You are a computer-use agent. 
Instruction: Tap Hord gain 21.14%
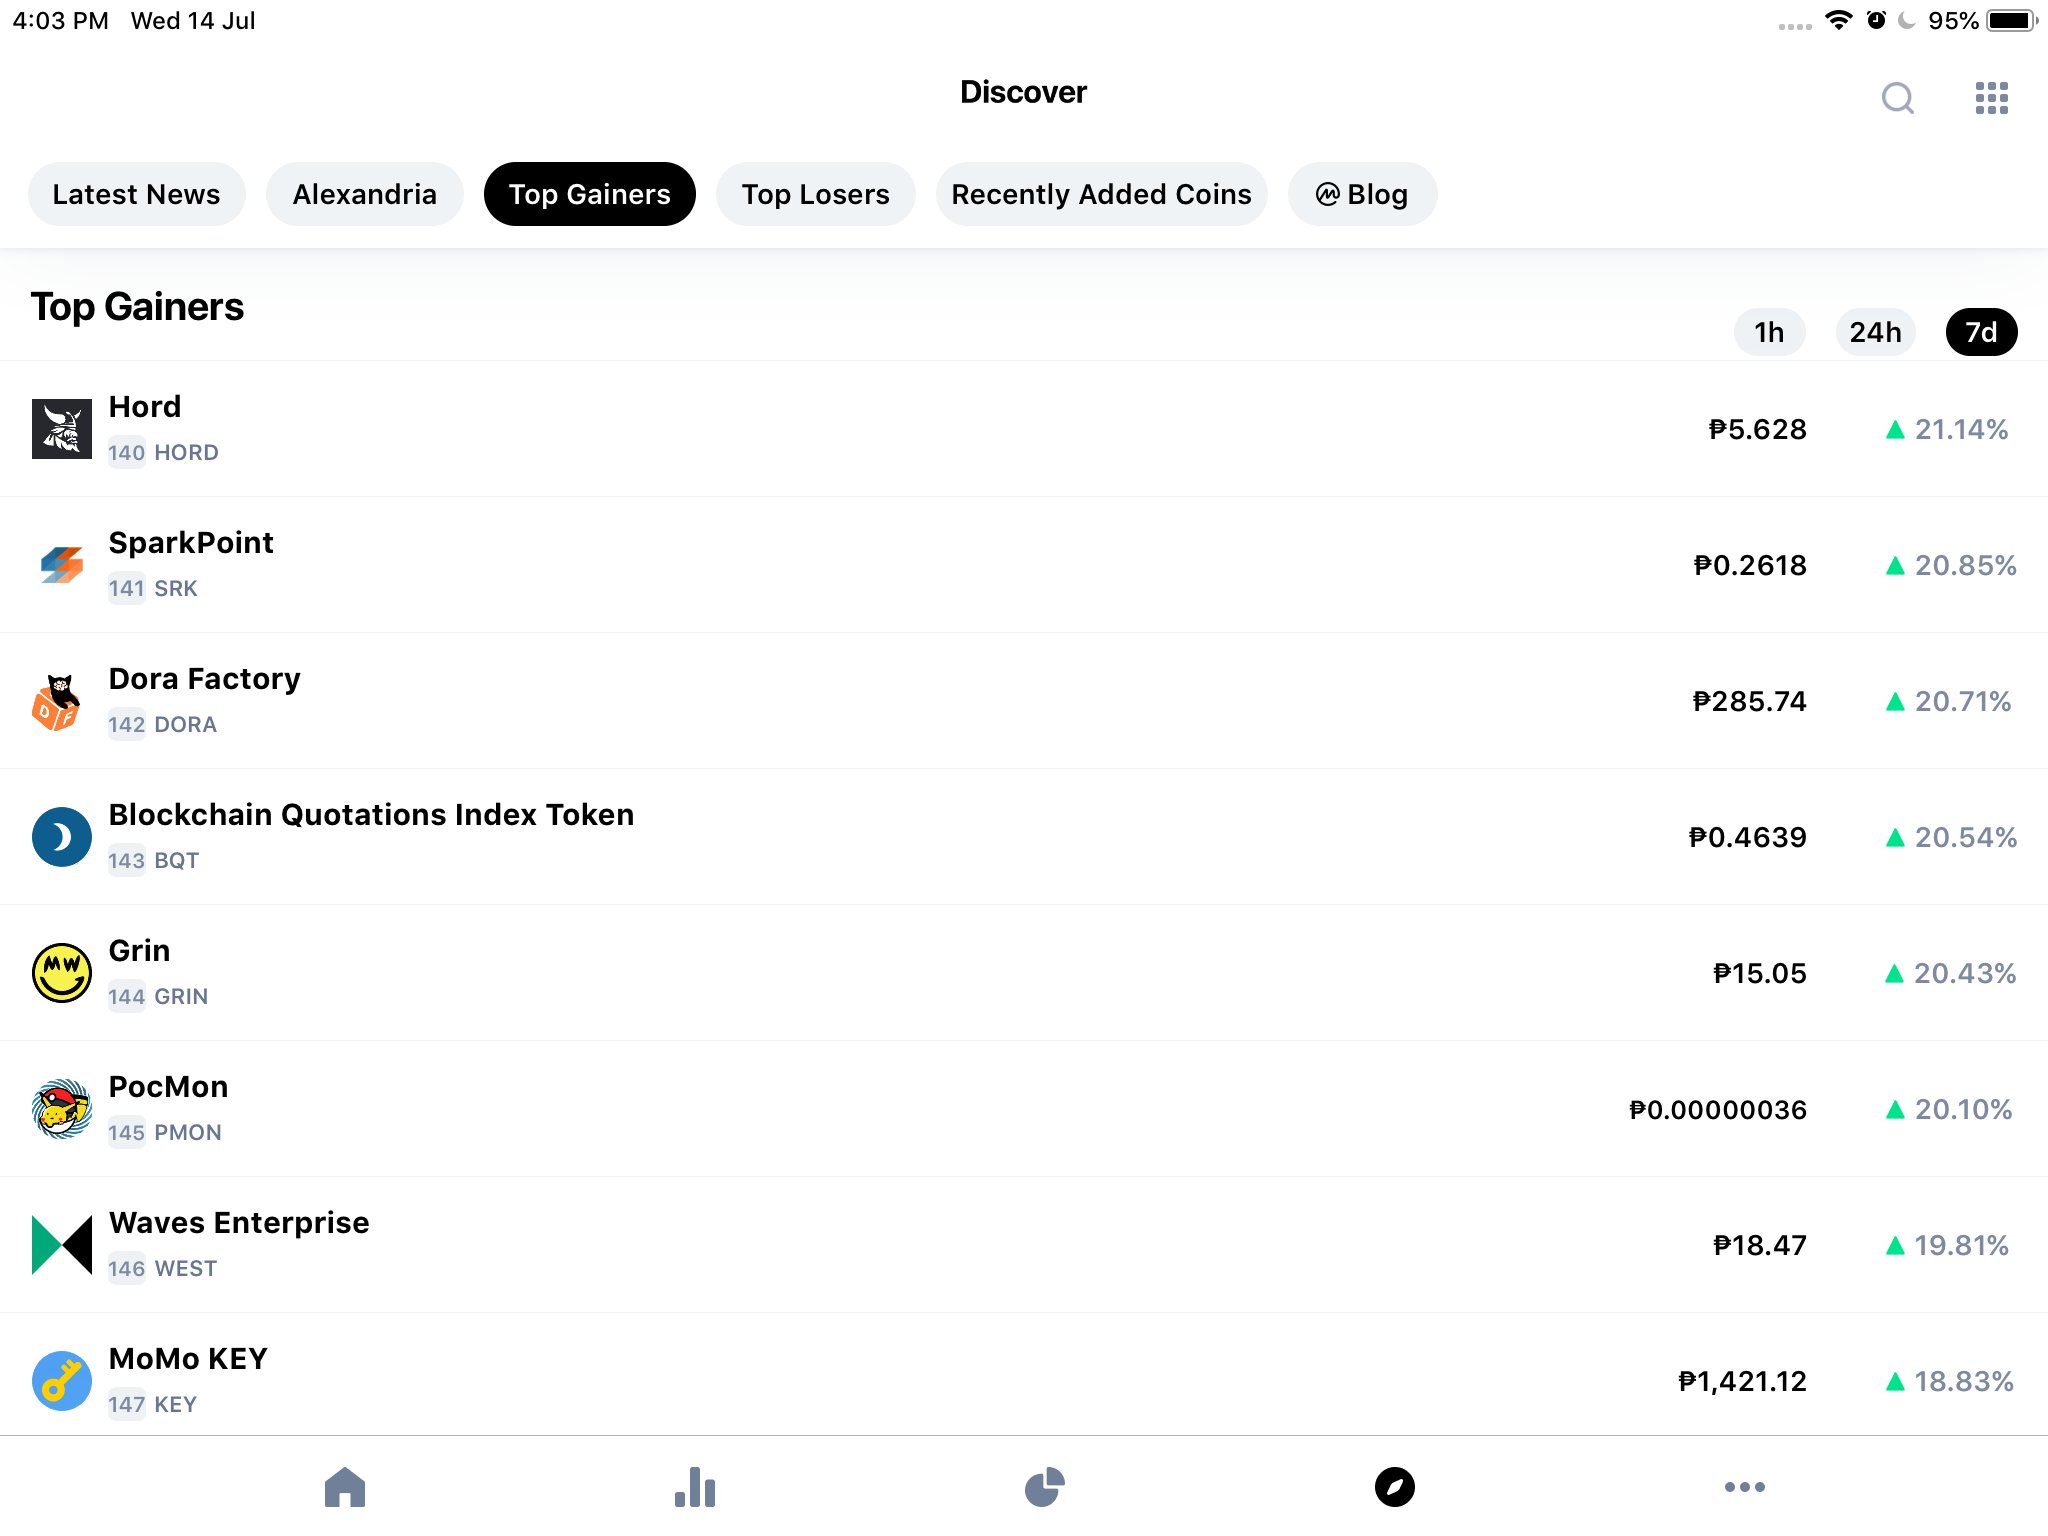point(1947,429)
